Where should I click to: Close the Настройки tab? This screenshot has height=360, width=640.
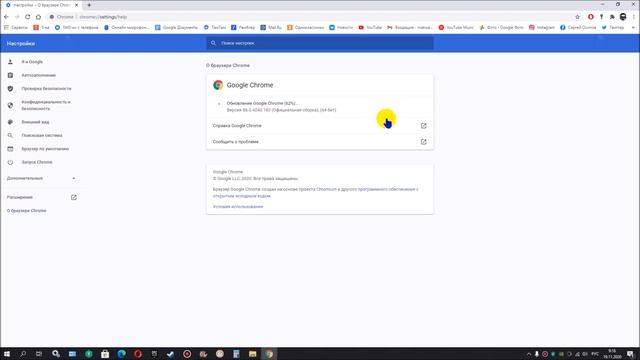pos(76,5)
